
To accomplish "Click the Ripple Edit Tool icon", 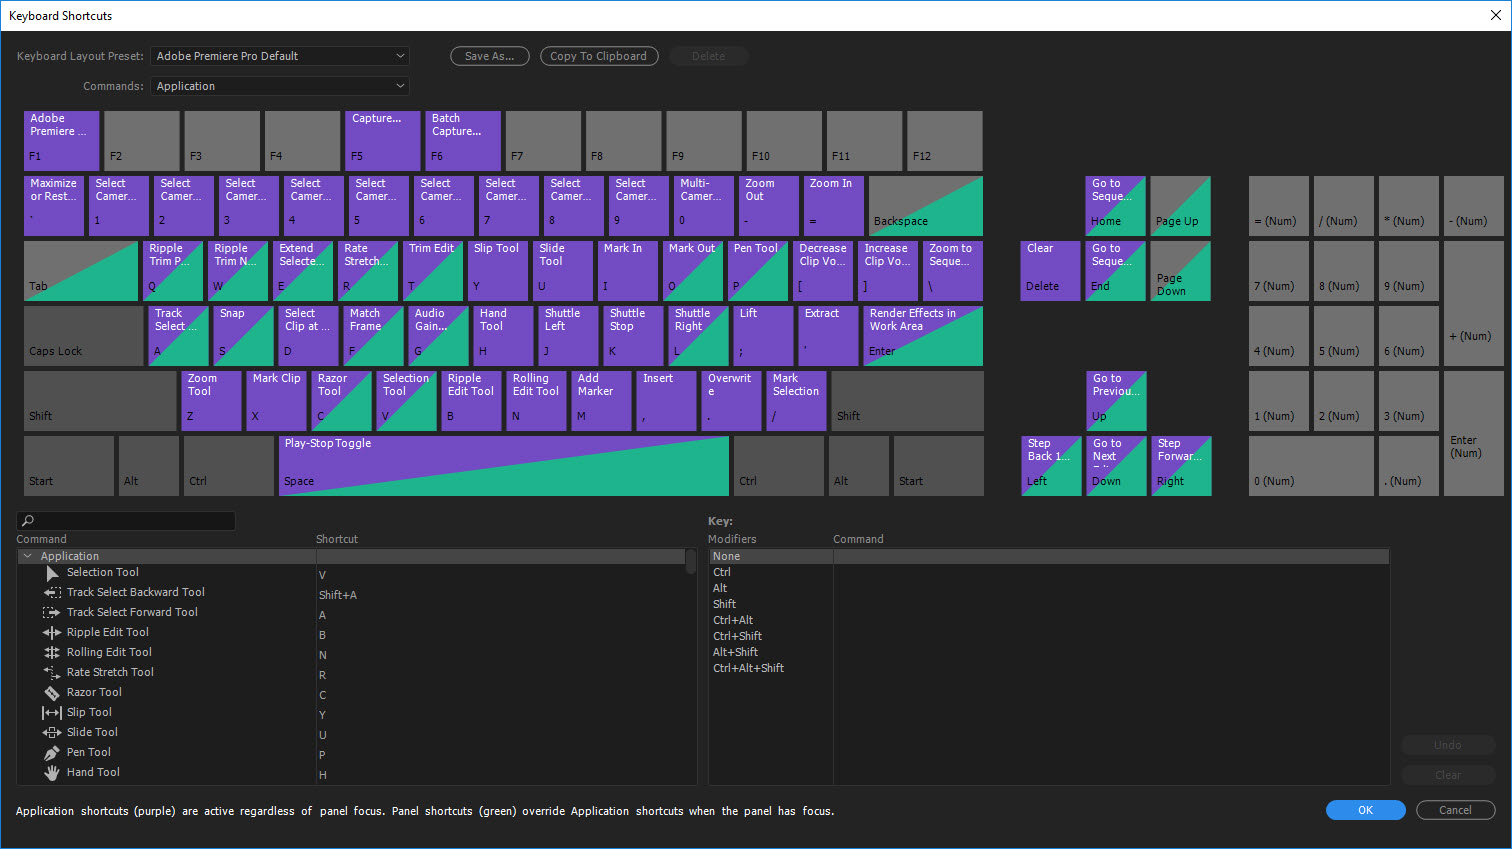I will (x=52, y=633).
